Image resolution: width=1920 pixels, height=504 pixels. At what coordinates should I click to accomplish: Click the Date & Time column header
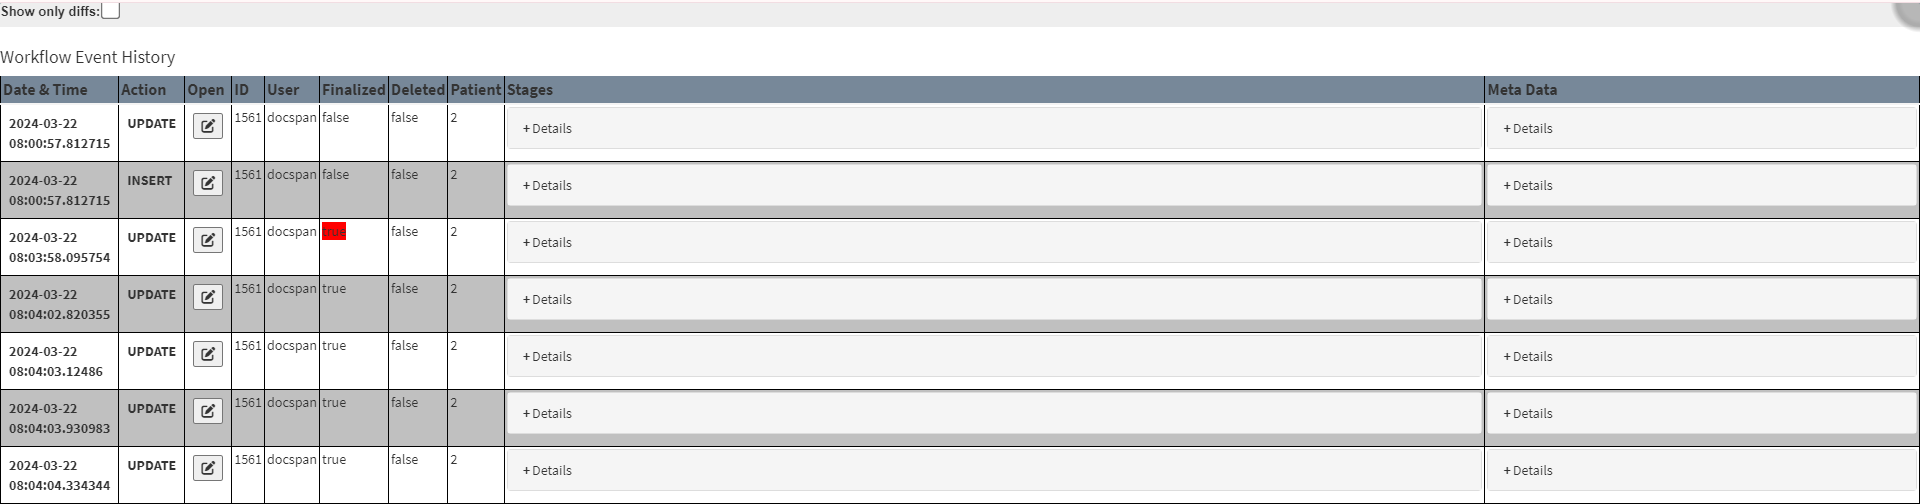pyautogui.click(x=46, y=90)
